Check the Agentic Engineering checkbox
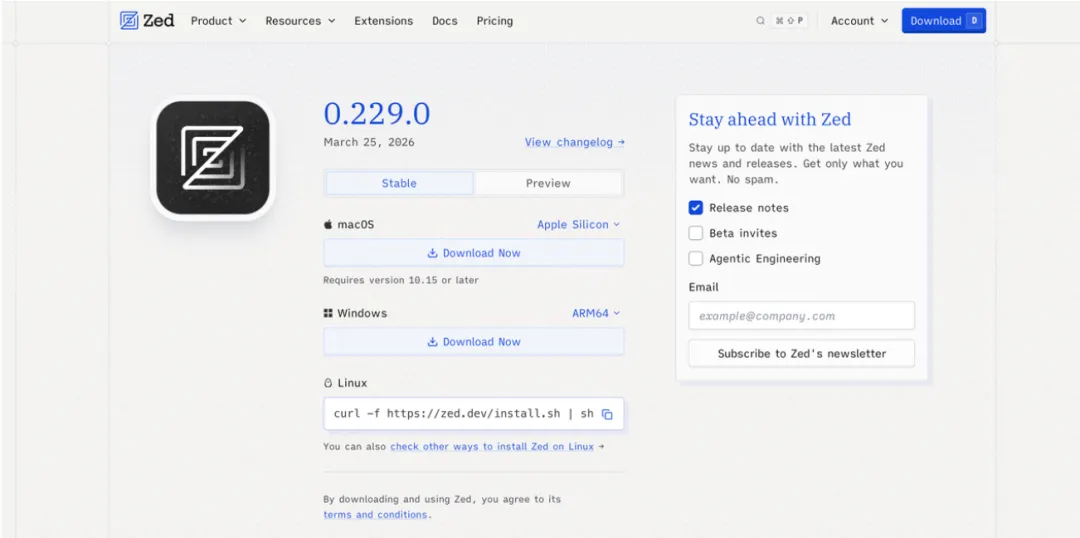 coord(696,259)
